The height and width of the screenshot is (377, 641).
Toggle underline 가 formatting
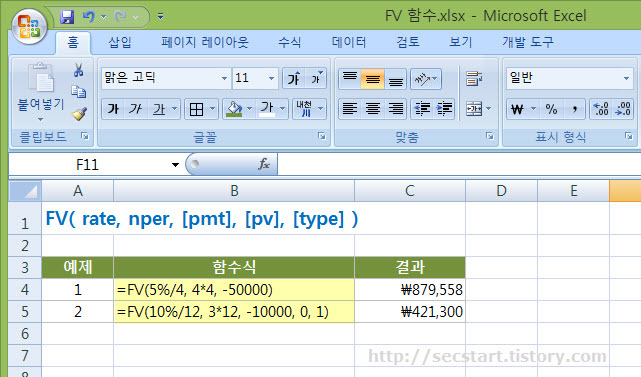click(x=159, y=109)
